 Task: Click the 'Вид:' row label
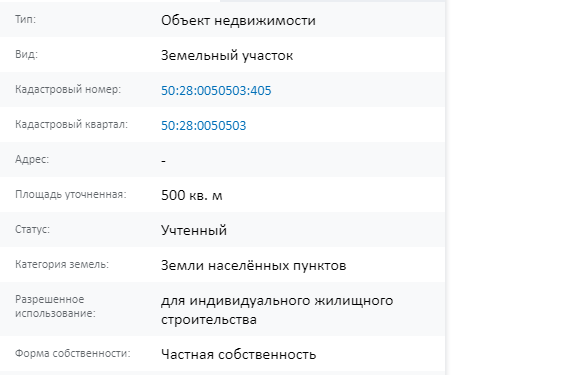coord(26,54)
